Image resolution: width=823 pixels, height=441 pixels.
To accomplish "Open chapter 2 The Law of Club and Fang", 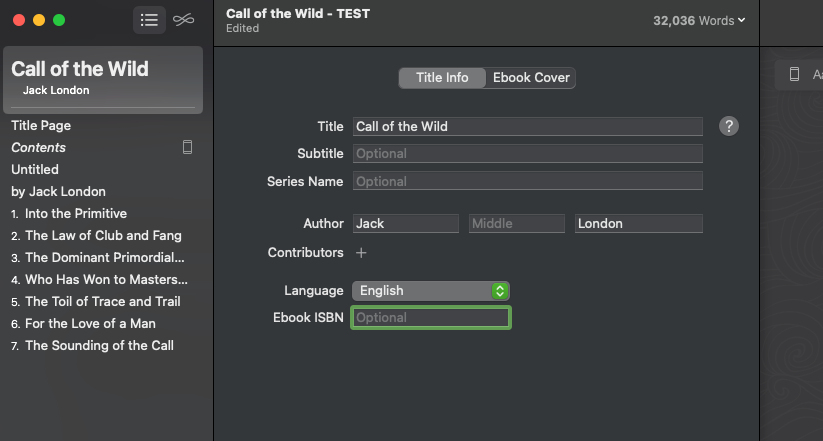I will pos(96,236).
